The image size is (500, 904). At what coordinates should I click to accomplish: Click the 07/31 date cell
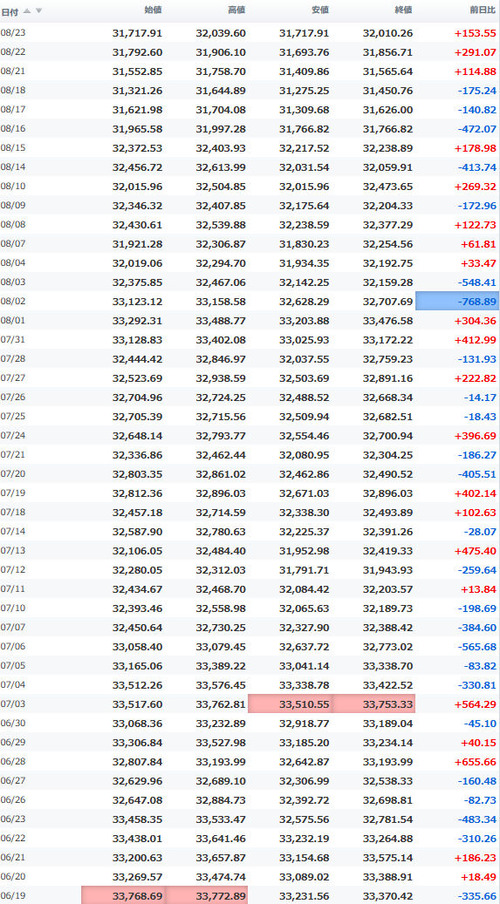[x=13, y=340]
